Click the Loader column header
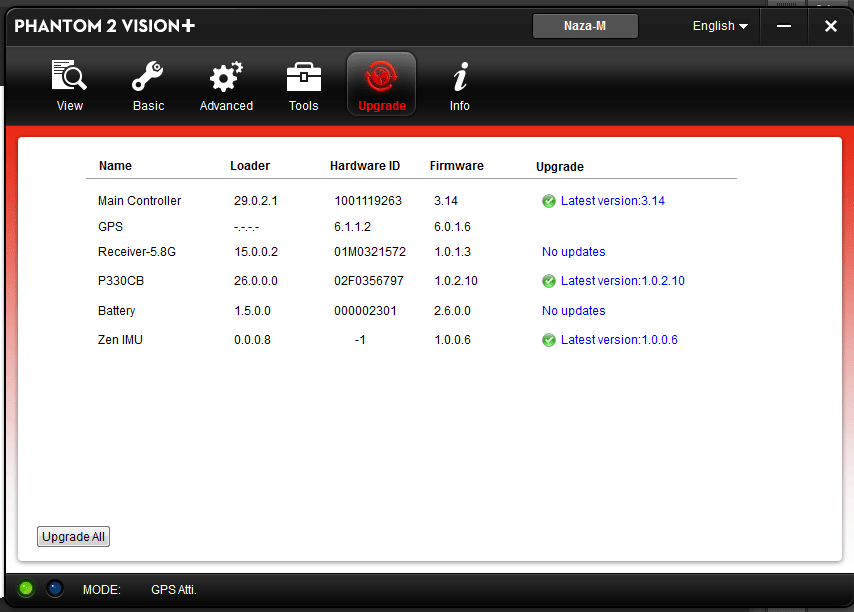The width and height of the screenshot is (854, 612). (x=250, y=166)
